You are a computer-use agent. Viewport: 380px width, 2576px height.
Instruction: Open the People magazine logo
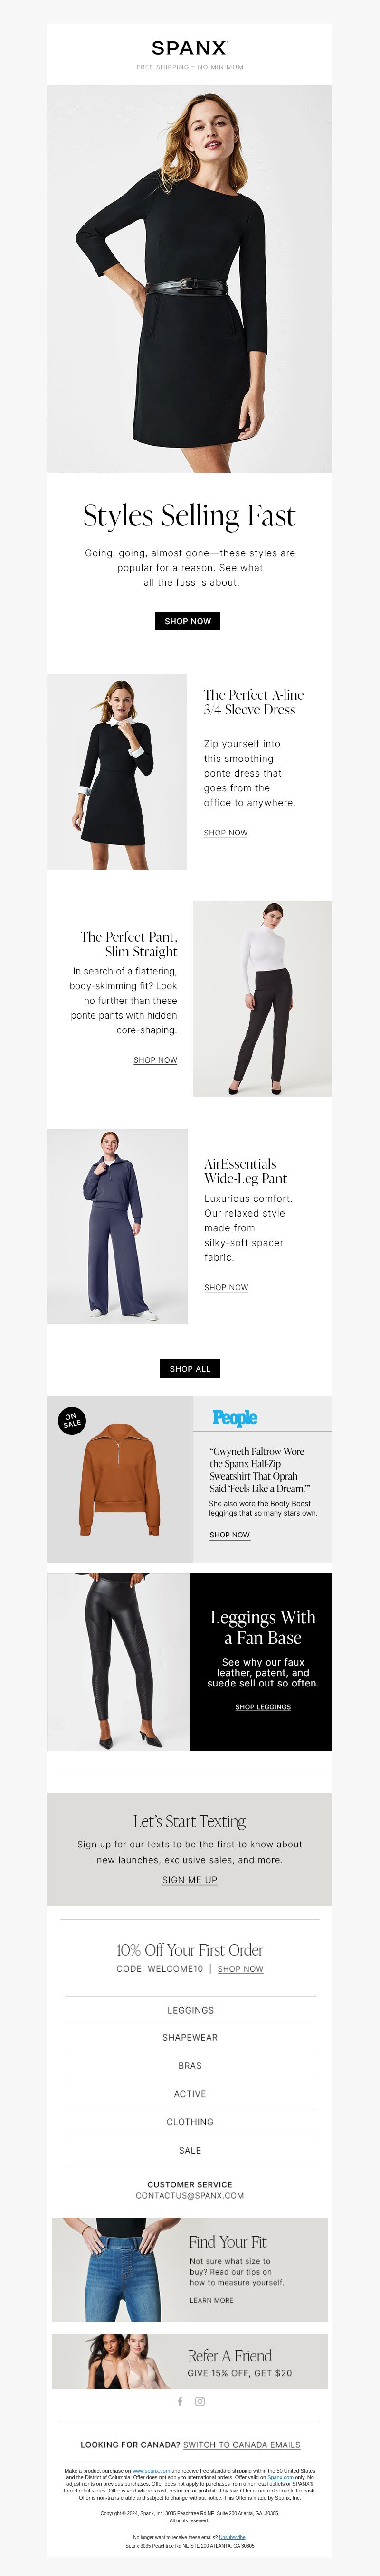click(235, 1417)
